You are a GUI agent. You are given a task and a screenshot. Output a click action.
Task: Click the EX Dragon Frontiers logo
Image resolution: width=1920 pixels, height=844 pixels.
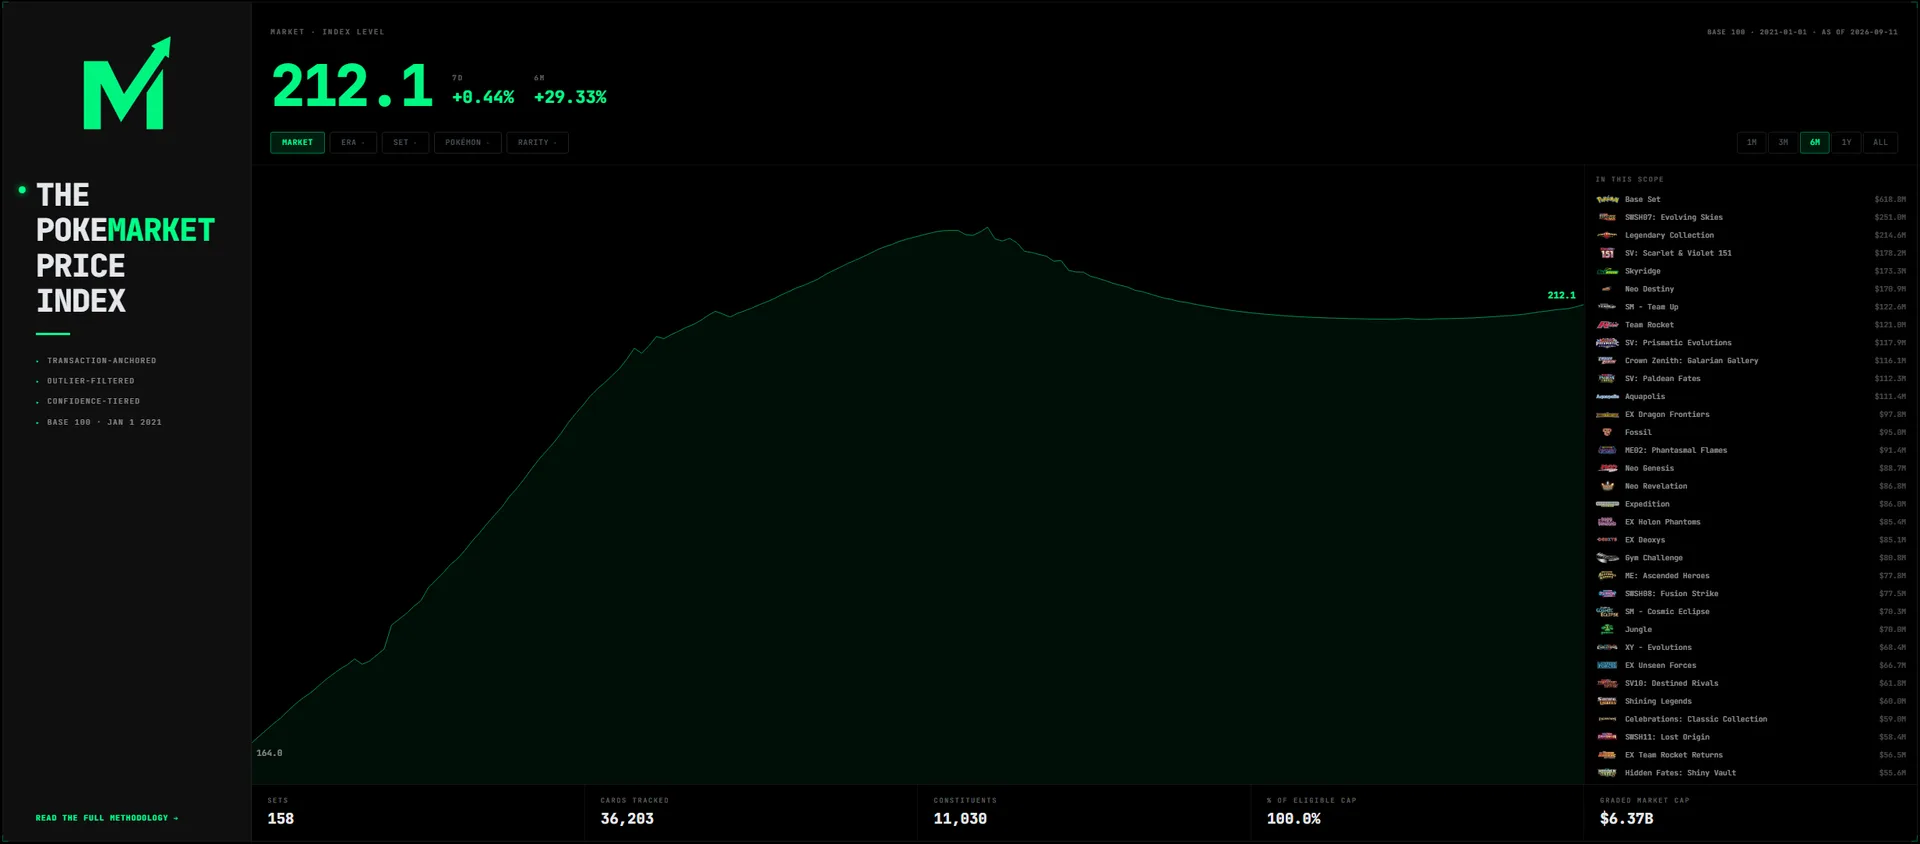[x=1607, y=415]
